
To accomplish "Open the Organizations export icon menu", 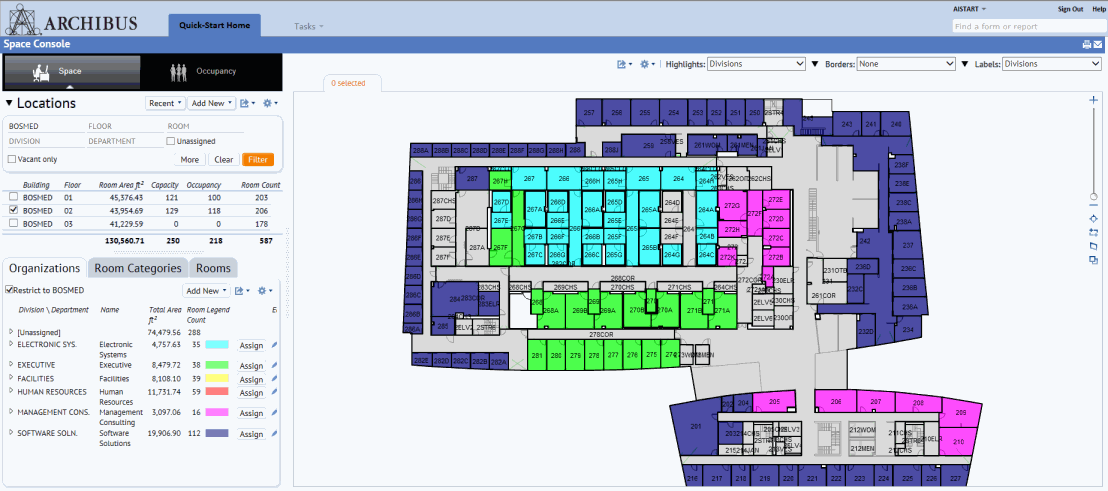I will 242,291.
